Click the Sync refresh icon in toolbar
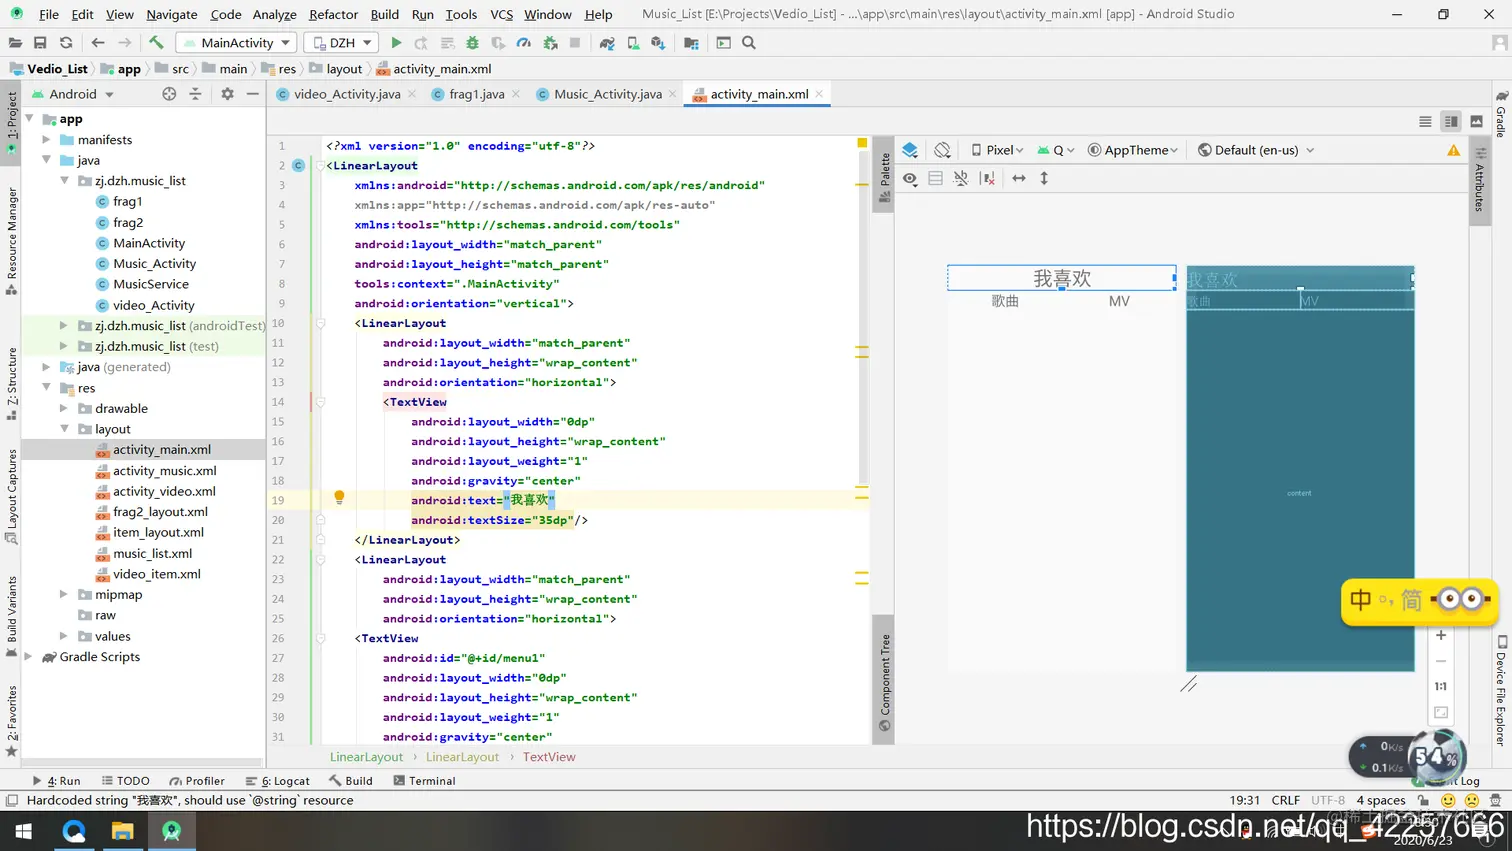1512x851 pixels. pos(66,43)
